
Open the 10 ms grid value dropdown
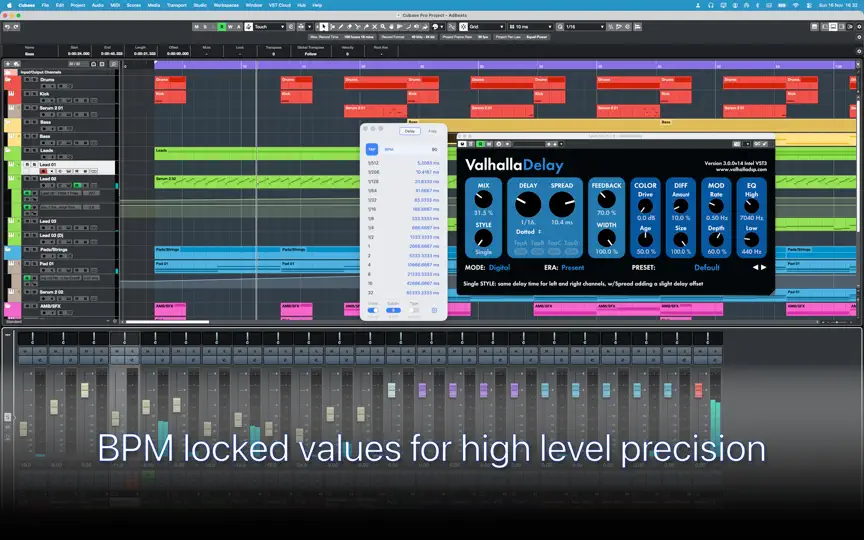coord(531,26)
